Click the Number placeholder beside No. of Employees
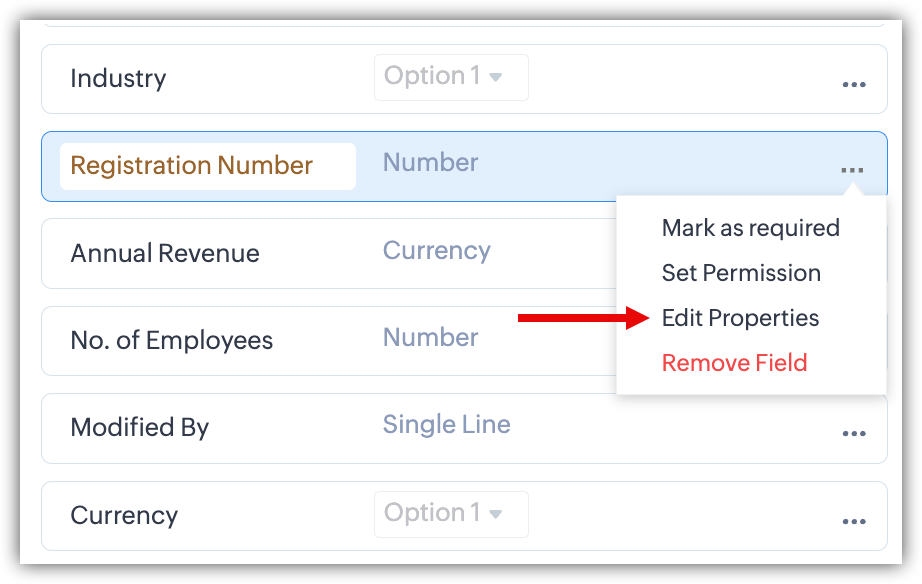922x584 pixels. click(431, 338)
